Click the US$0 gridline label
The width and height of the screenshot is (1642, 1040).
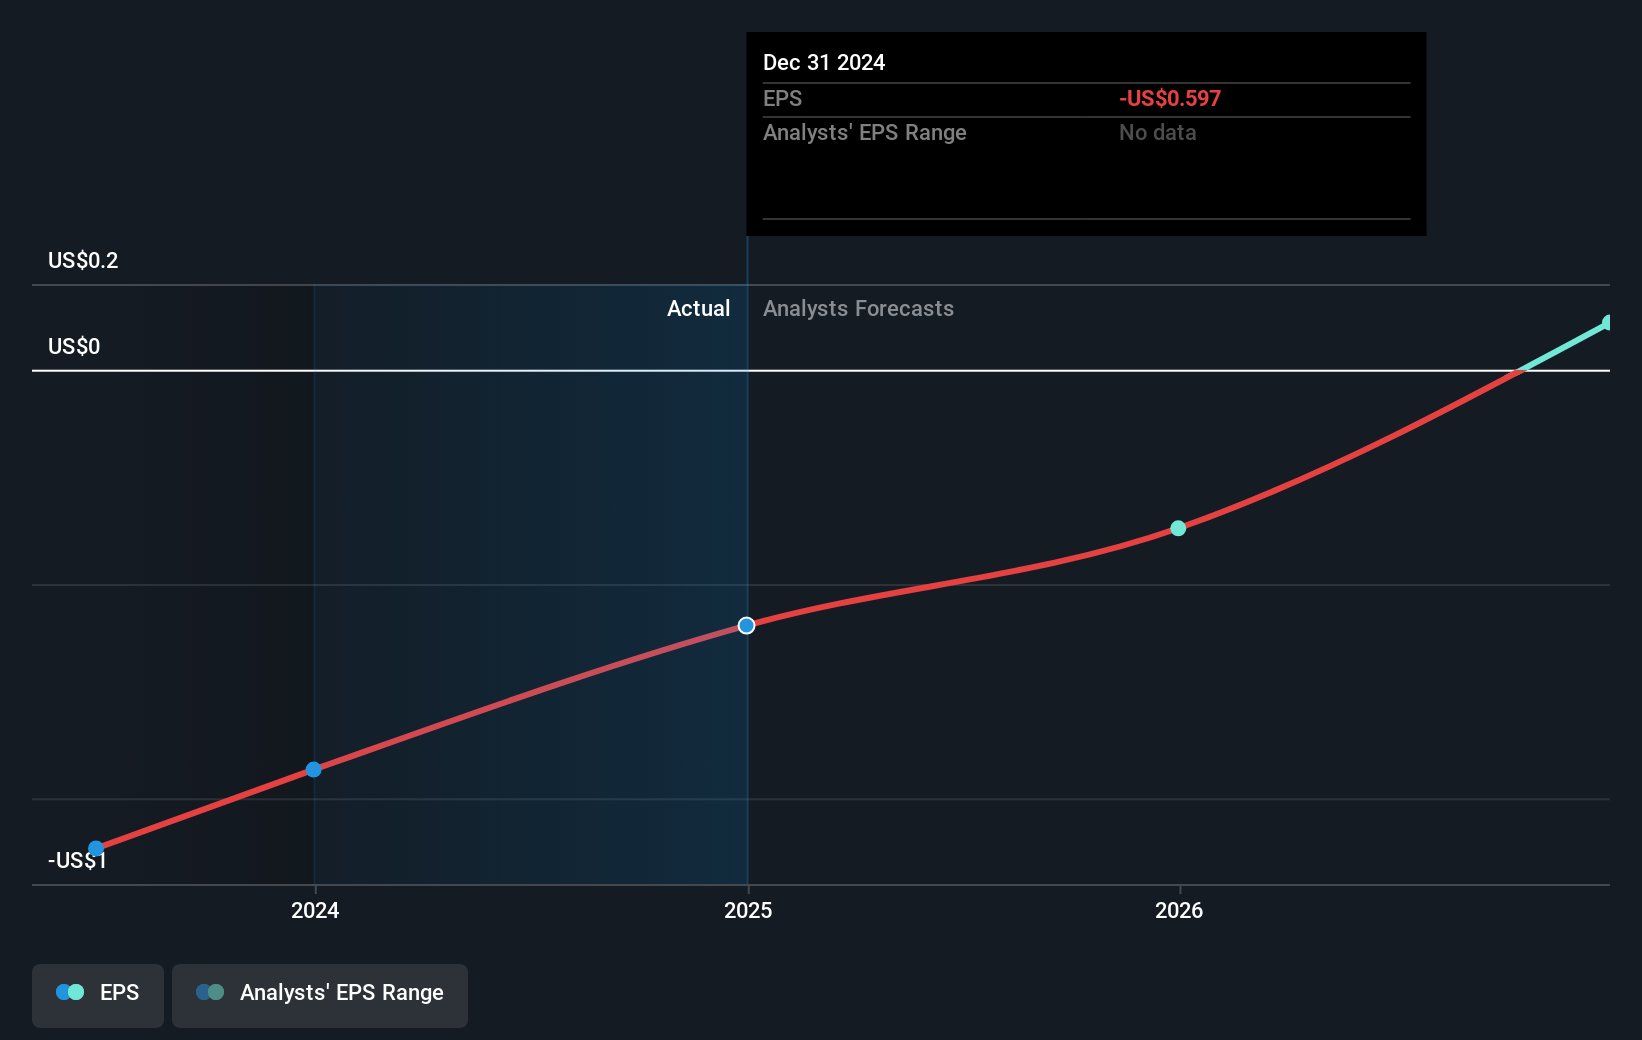tap(72, 346)
